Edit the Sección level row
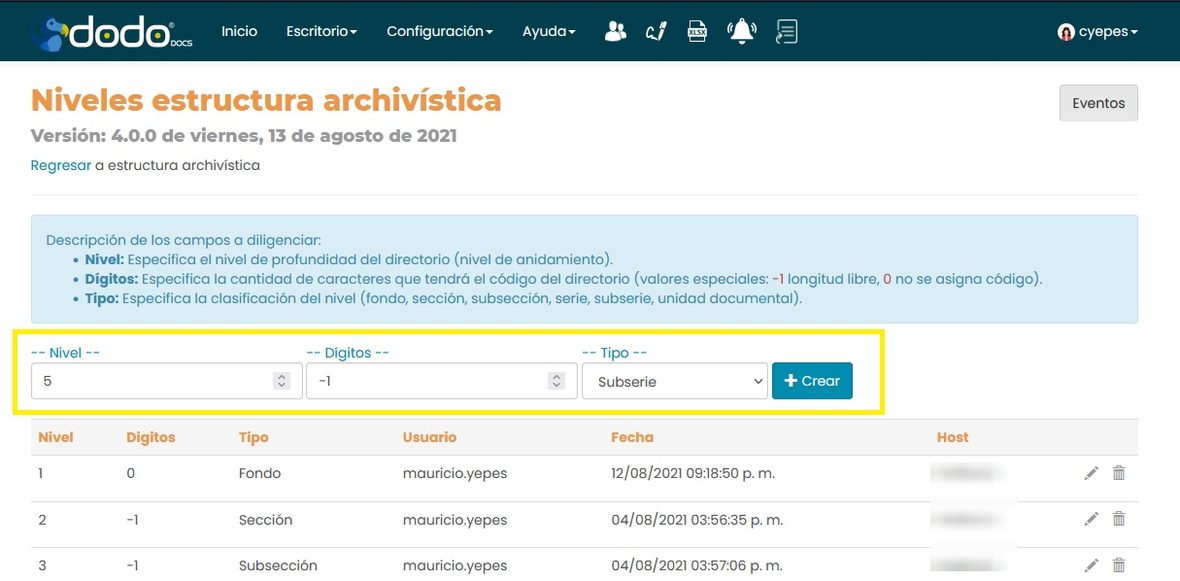 pos(1091,519)
